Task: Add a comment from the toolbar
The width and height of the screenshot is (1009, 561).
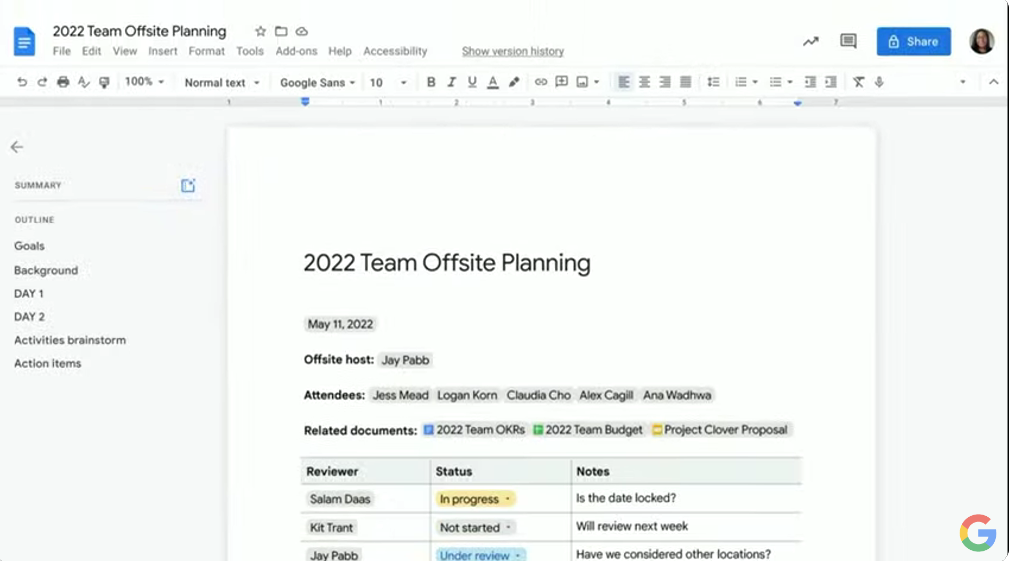Action: click(x=562, y=82)
